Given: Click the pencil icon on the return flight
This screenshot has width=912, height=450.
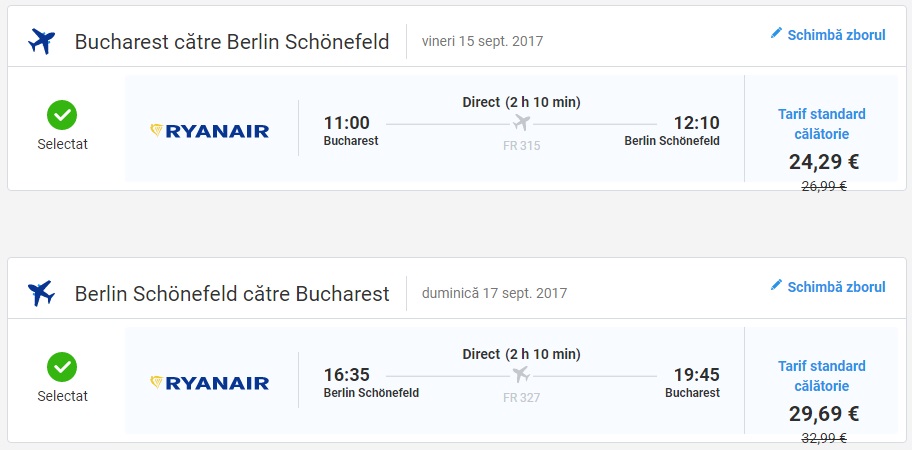Looking at the screenshot, I should click(776, 286).
